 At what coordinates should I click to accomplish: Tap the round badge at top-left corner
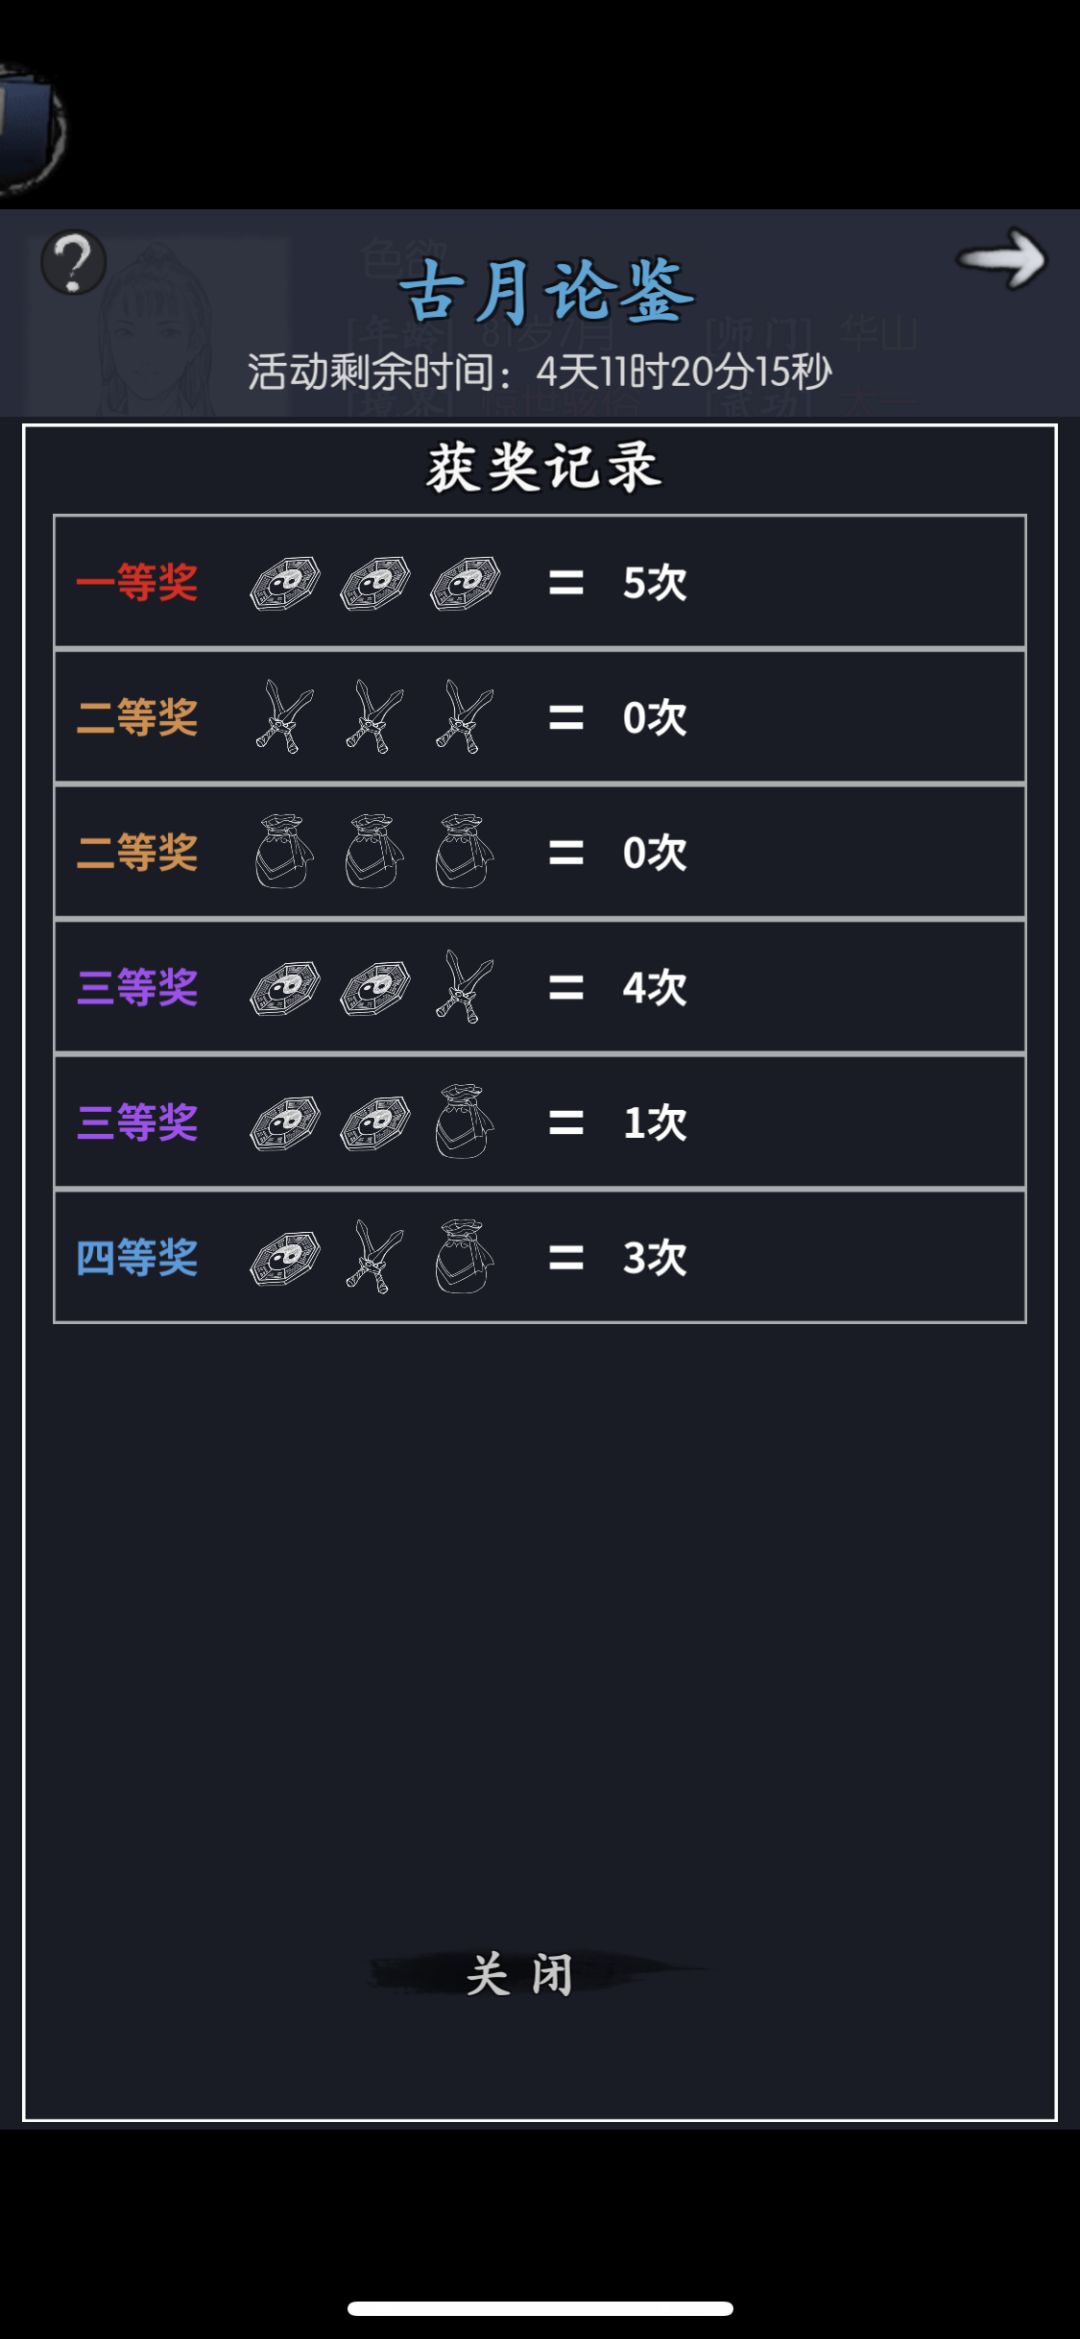[30, 130]
